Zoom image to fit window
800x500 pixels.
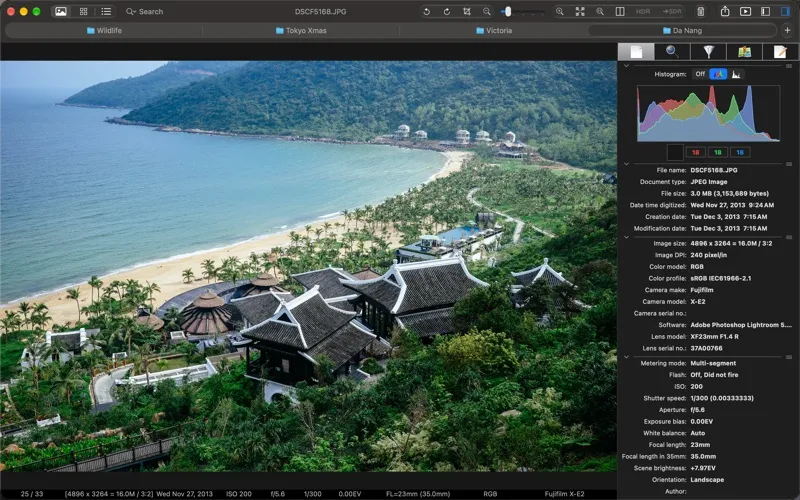580,11
